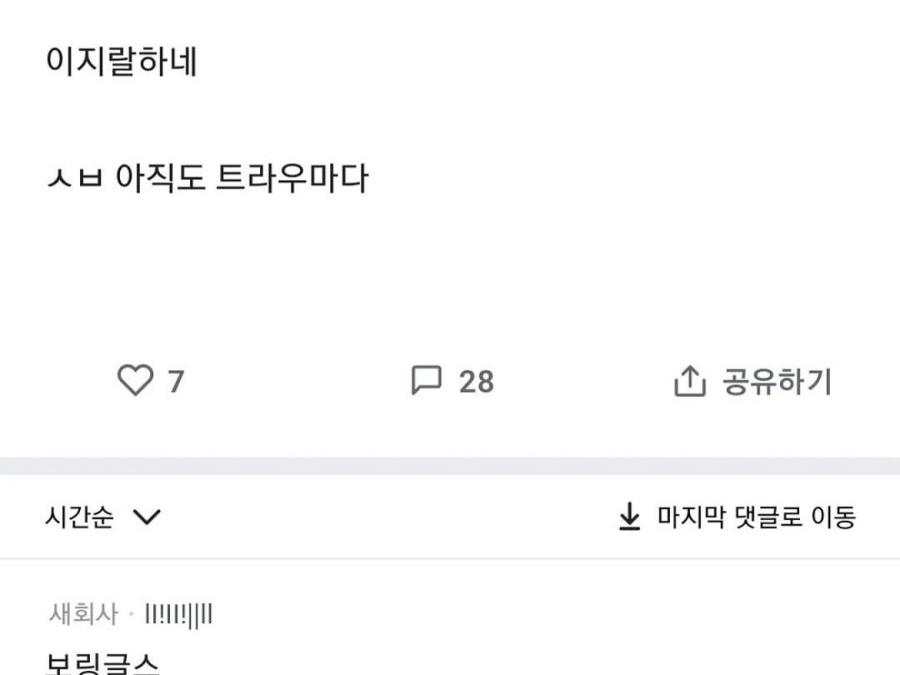
Task: Tap the heart like icon
Action: [x=135, y=381]
